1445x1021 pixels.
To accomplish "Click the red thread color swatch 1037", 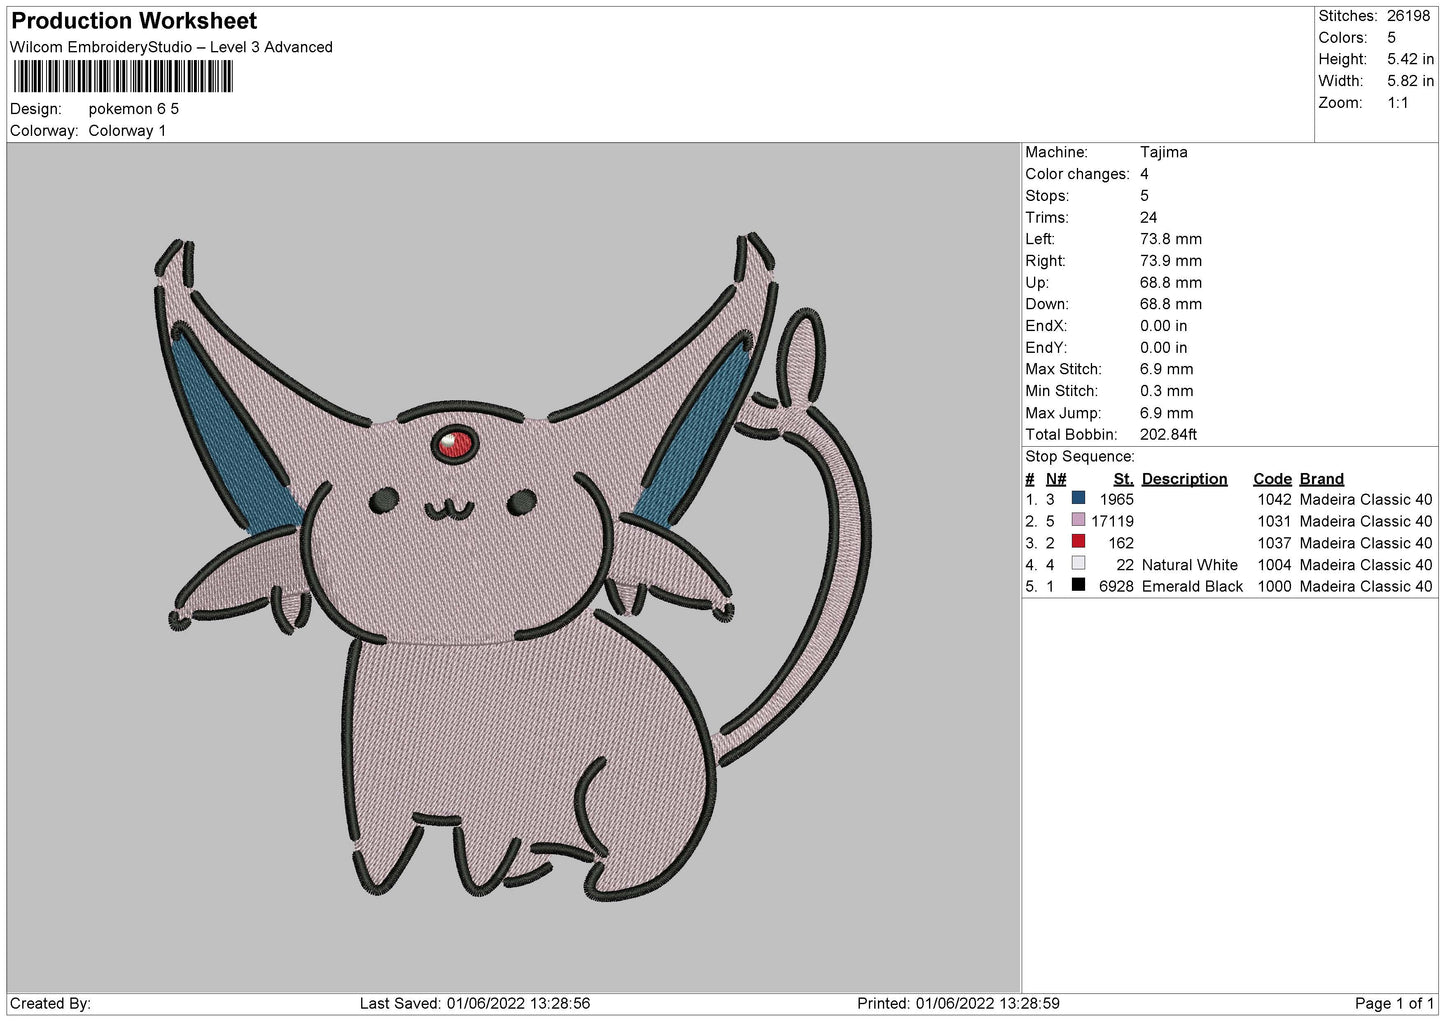I will pyautogui.click(x=1078, y=542).
